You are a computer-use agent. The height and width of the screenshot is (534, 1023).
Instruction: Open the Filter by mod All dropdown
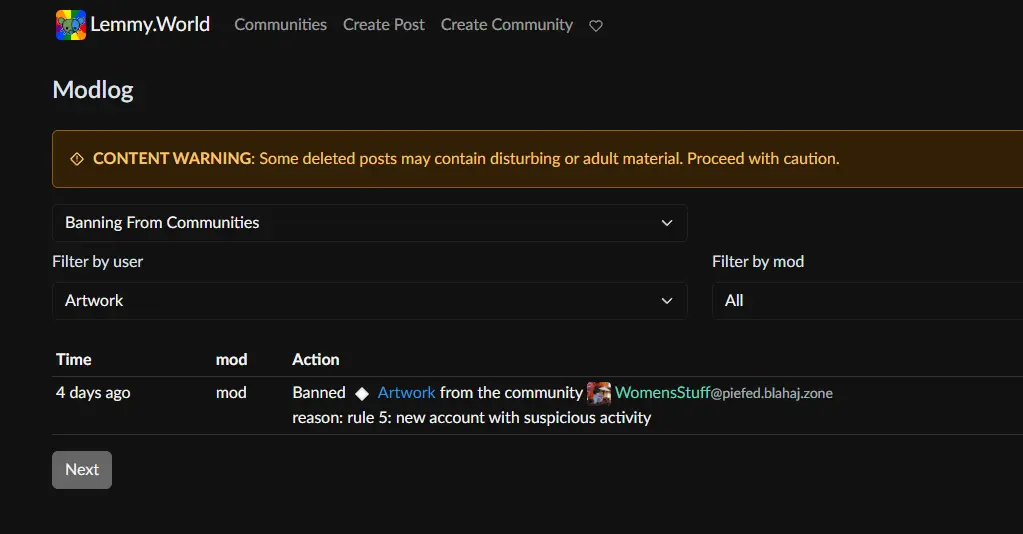(x=866, y=301)
